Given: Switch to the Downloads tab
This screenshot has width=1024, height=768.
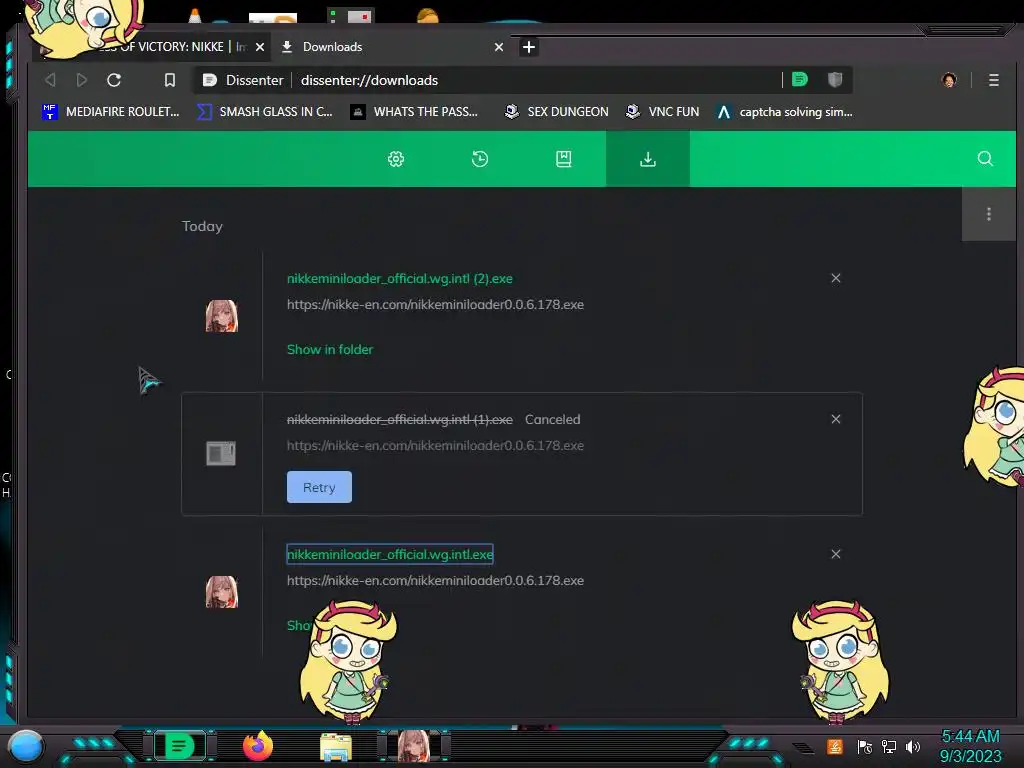Looking at the screenshot, I should point(392,47).
